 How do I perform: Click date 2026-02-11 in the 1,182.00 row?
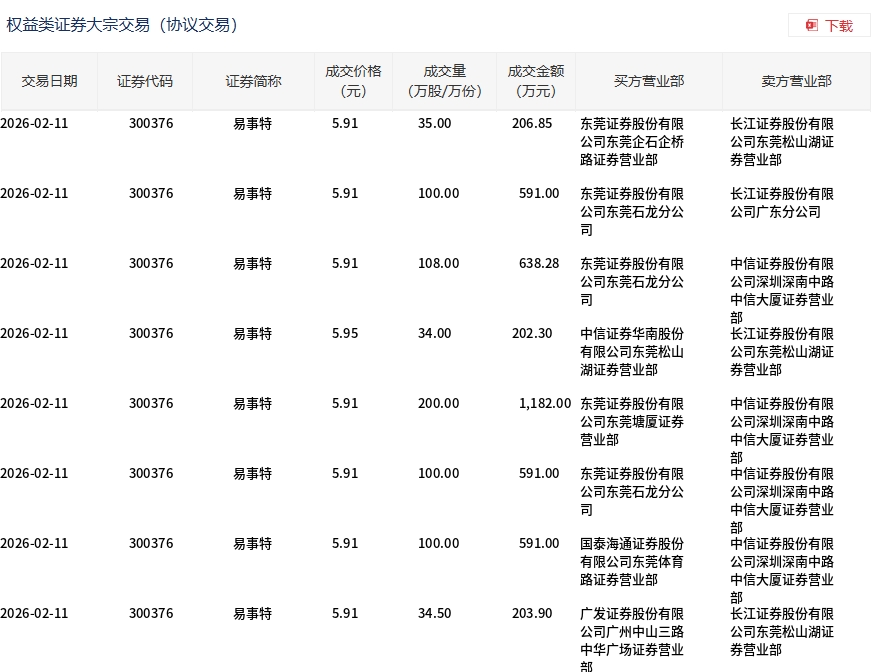(x=34, y=404)
